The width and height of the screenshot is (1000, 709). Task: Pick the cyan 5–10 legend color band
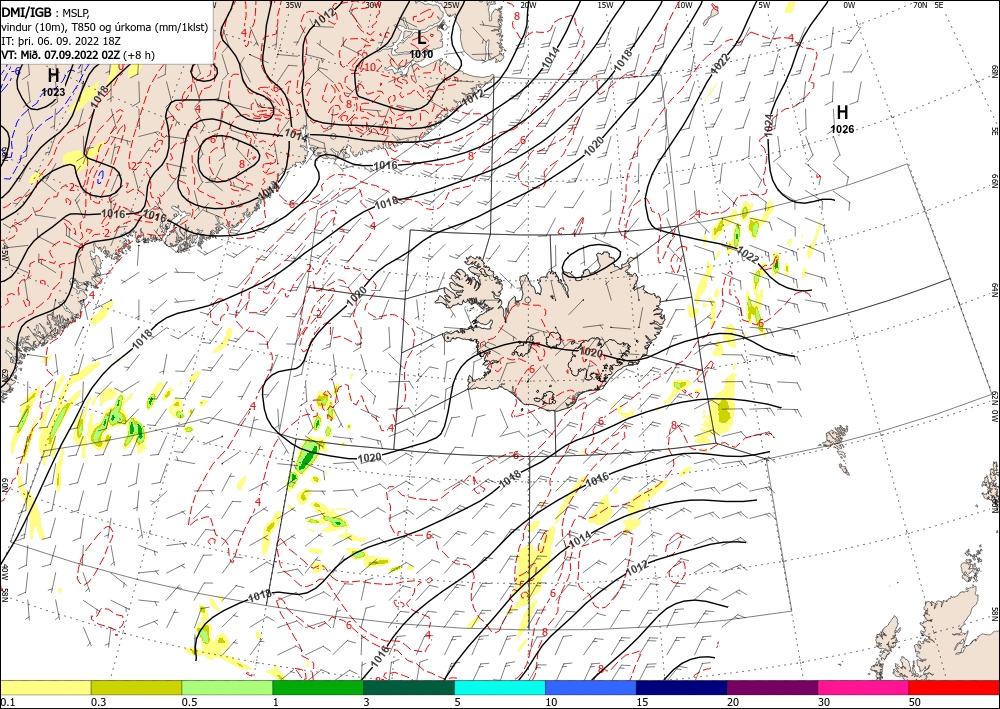(500, 687)
